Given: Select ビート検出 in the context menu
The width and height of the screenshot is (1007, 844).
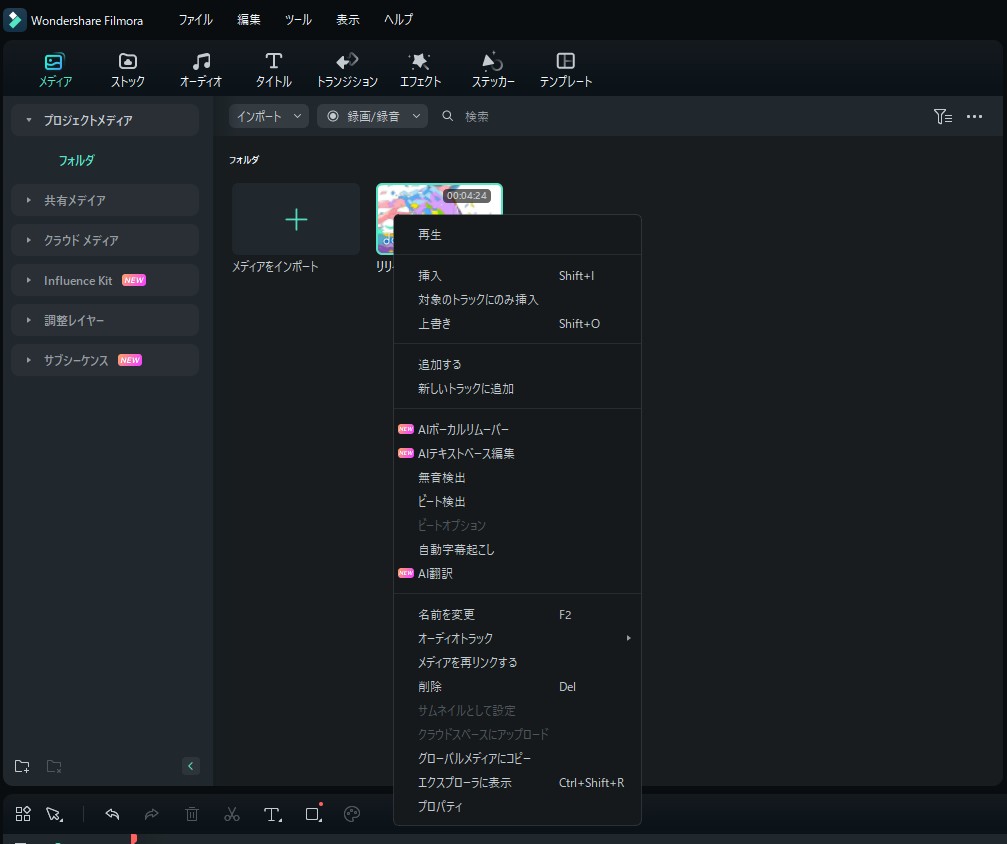Looking at the screenshot, I should point(442,501).
